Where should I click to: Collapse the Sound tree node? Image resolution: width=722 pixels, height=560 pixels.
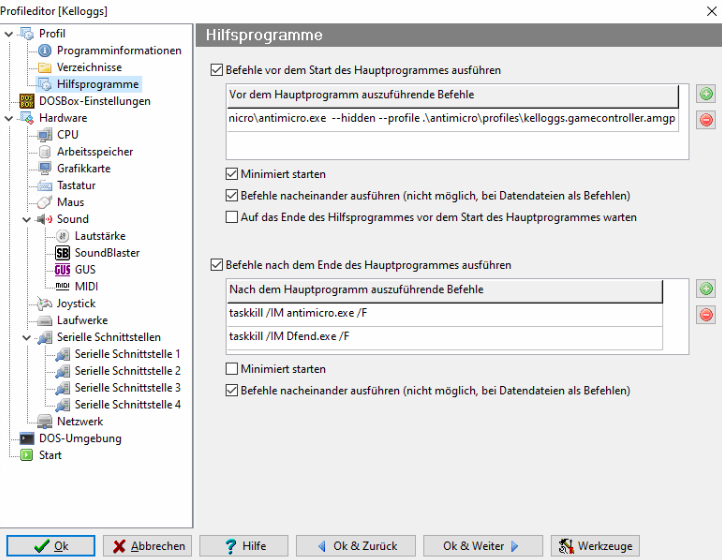tap(27, 219)
